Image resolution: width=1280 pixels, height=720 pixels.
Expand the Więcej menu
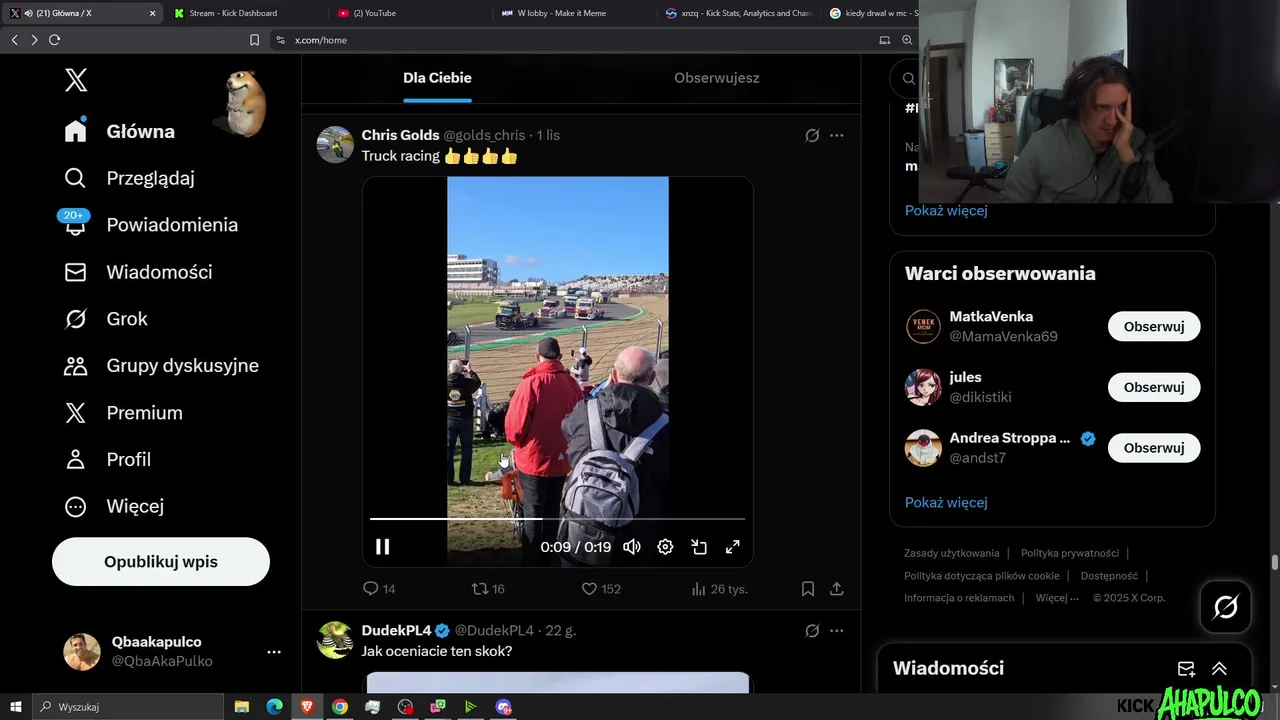[114, 506]
